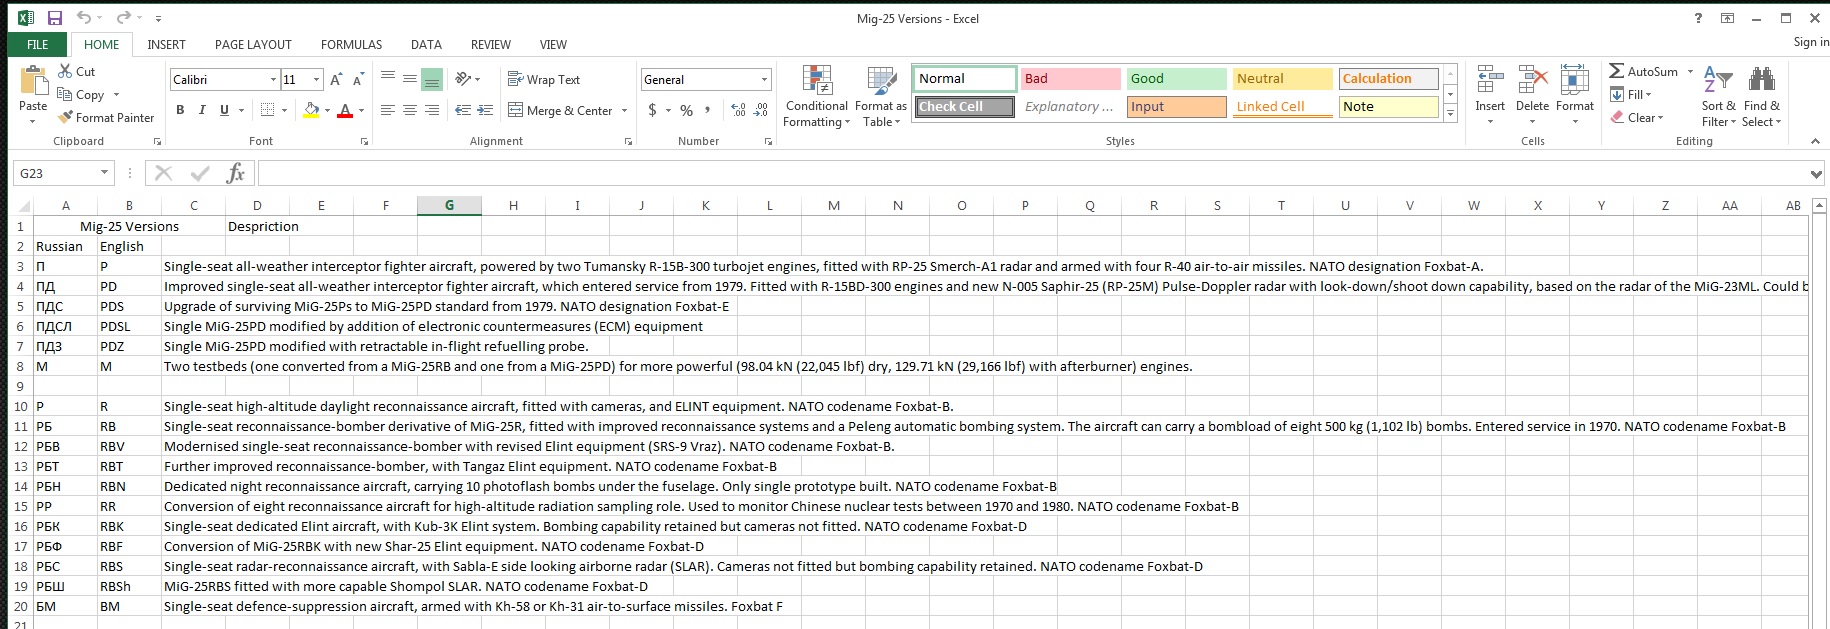
Task: Apply the Normal cell style
Action: pos(964,79)
